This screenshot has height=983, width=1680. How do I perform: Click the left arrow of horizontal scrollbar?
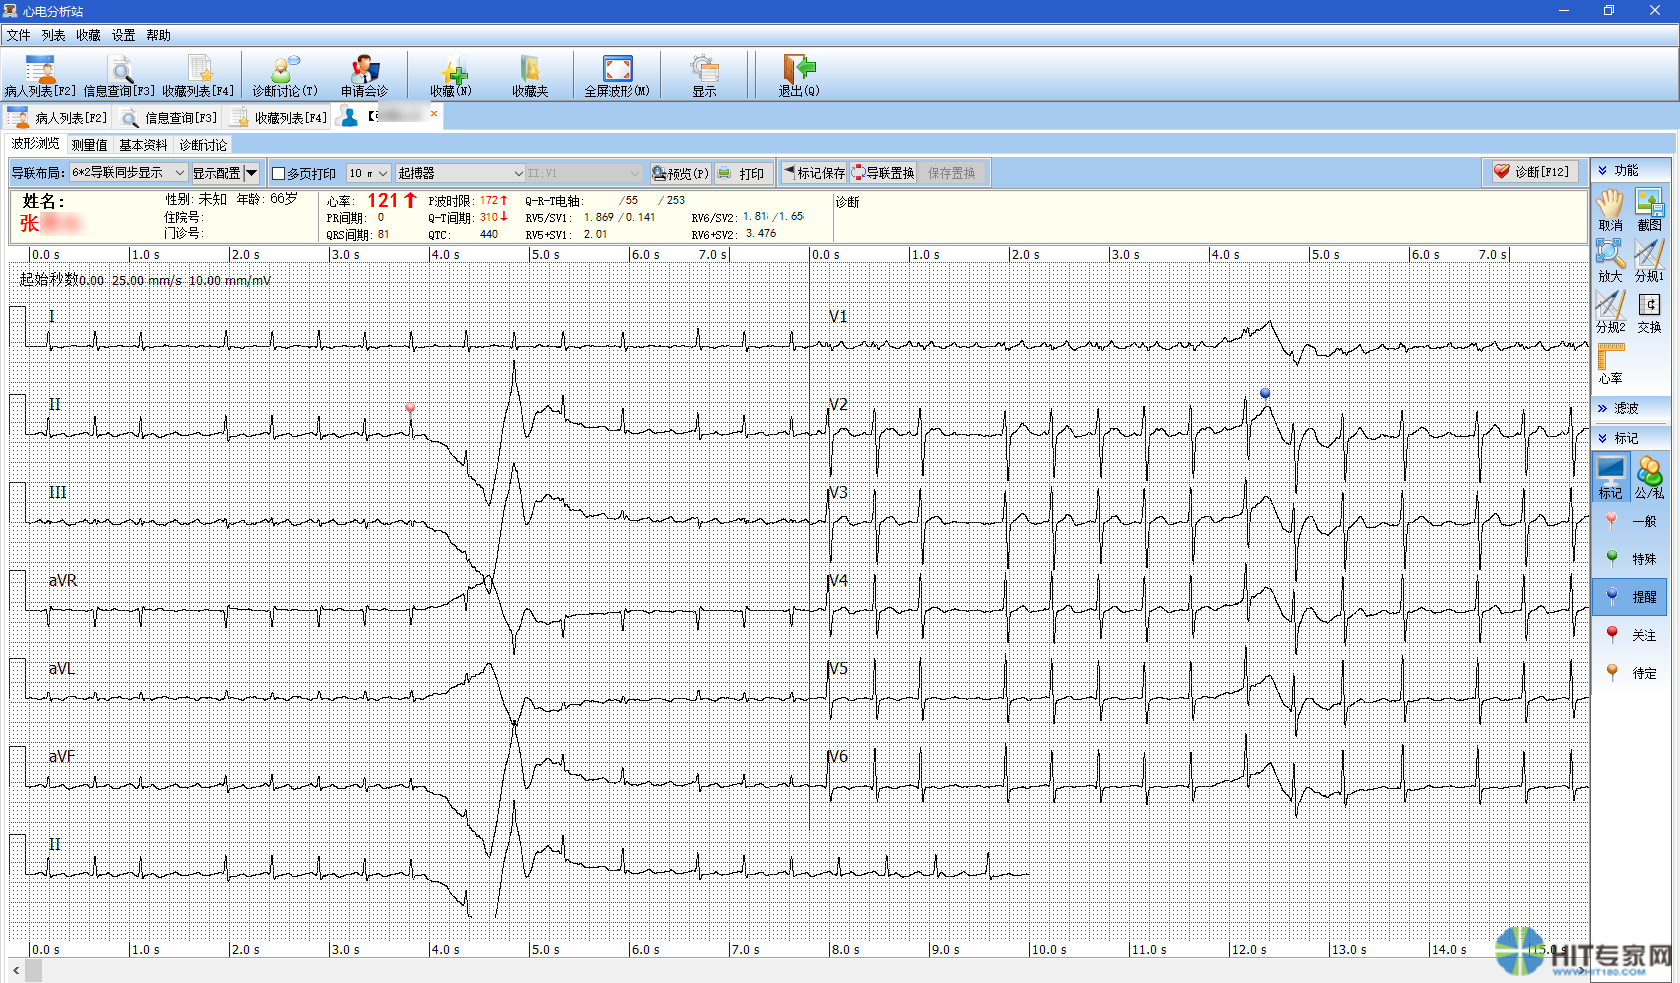coord(16,971)
